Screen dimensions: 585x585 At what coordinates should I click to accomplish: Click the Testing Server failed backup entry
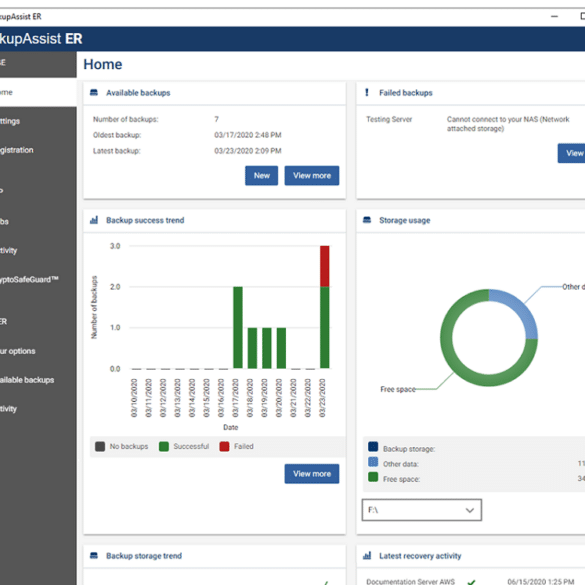[x=389, y=119]
